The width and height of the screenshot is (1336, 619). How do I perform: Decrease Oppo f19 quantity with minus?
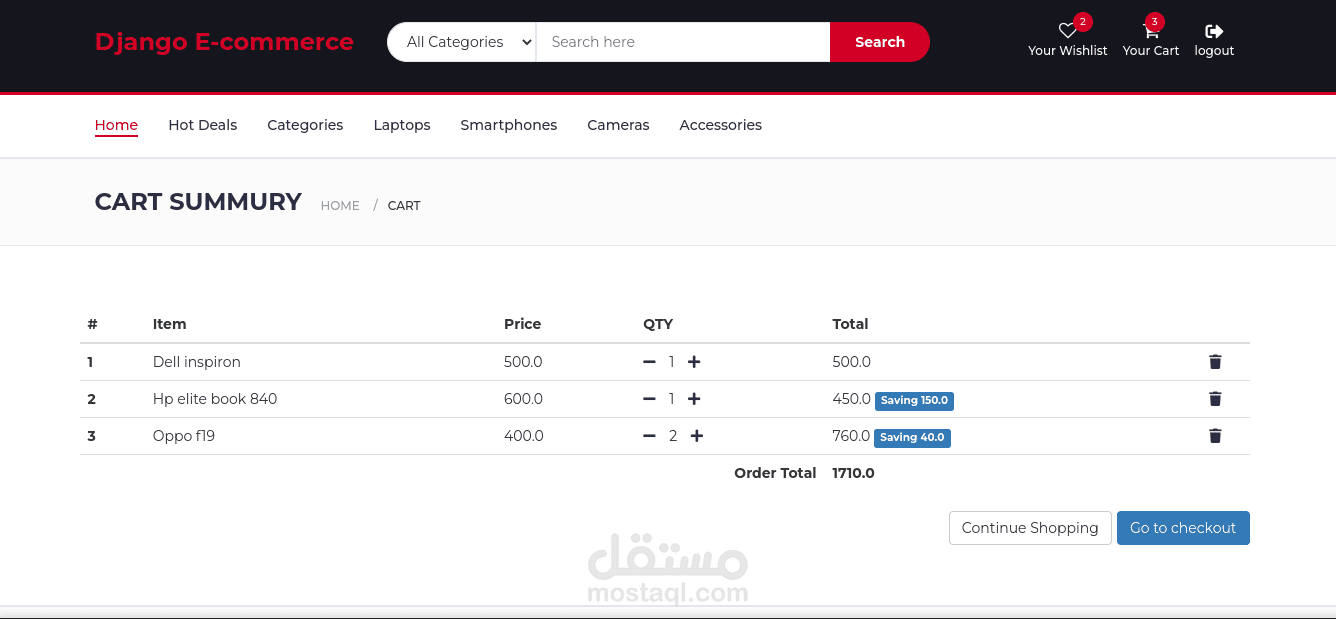click(x=649, y=436)
